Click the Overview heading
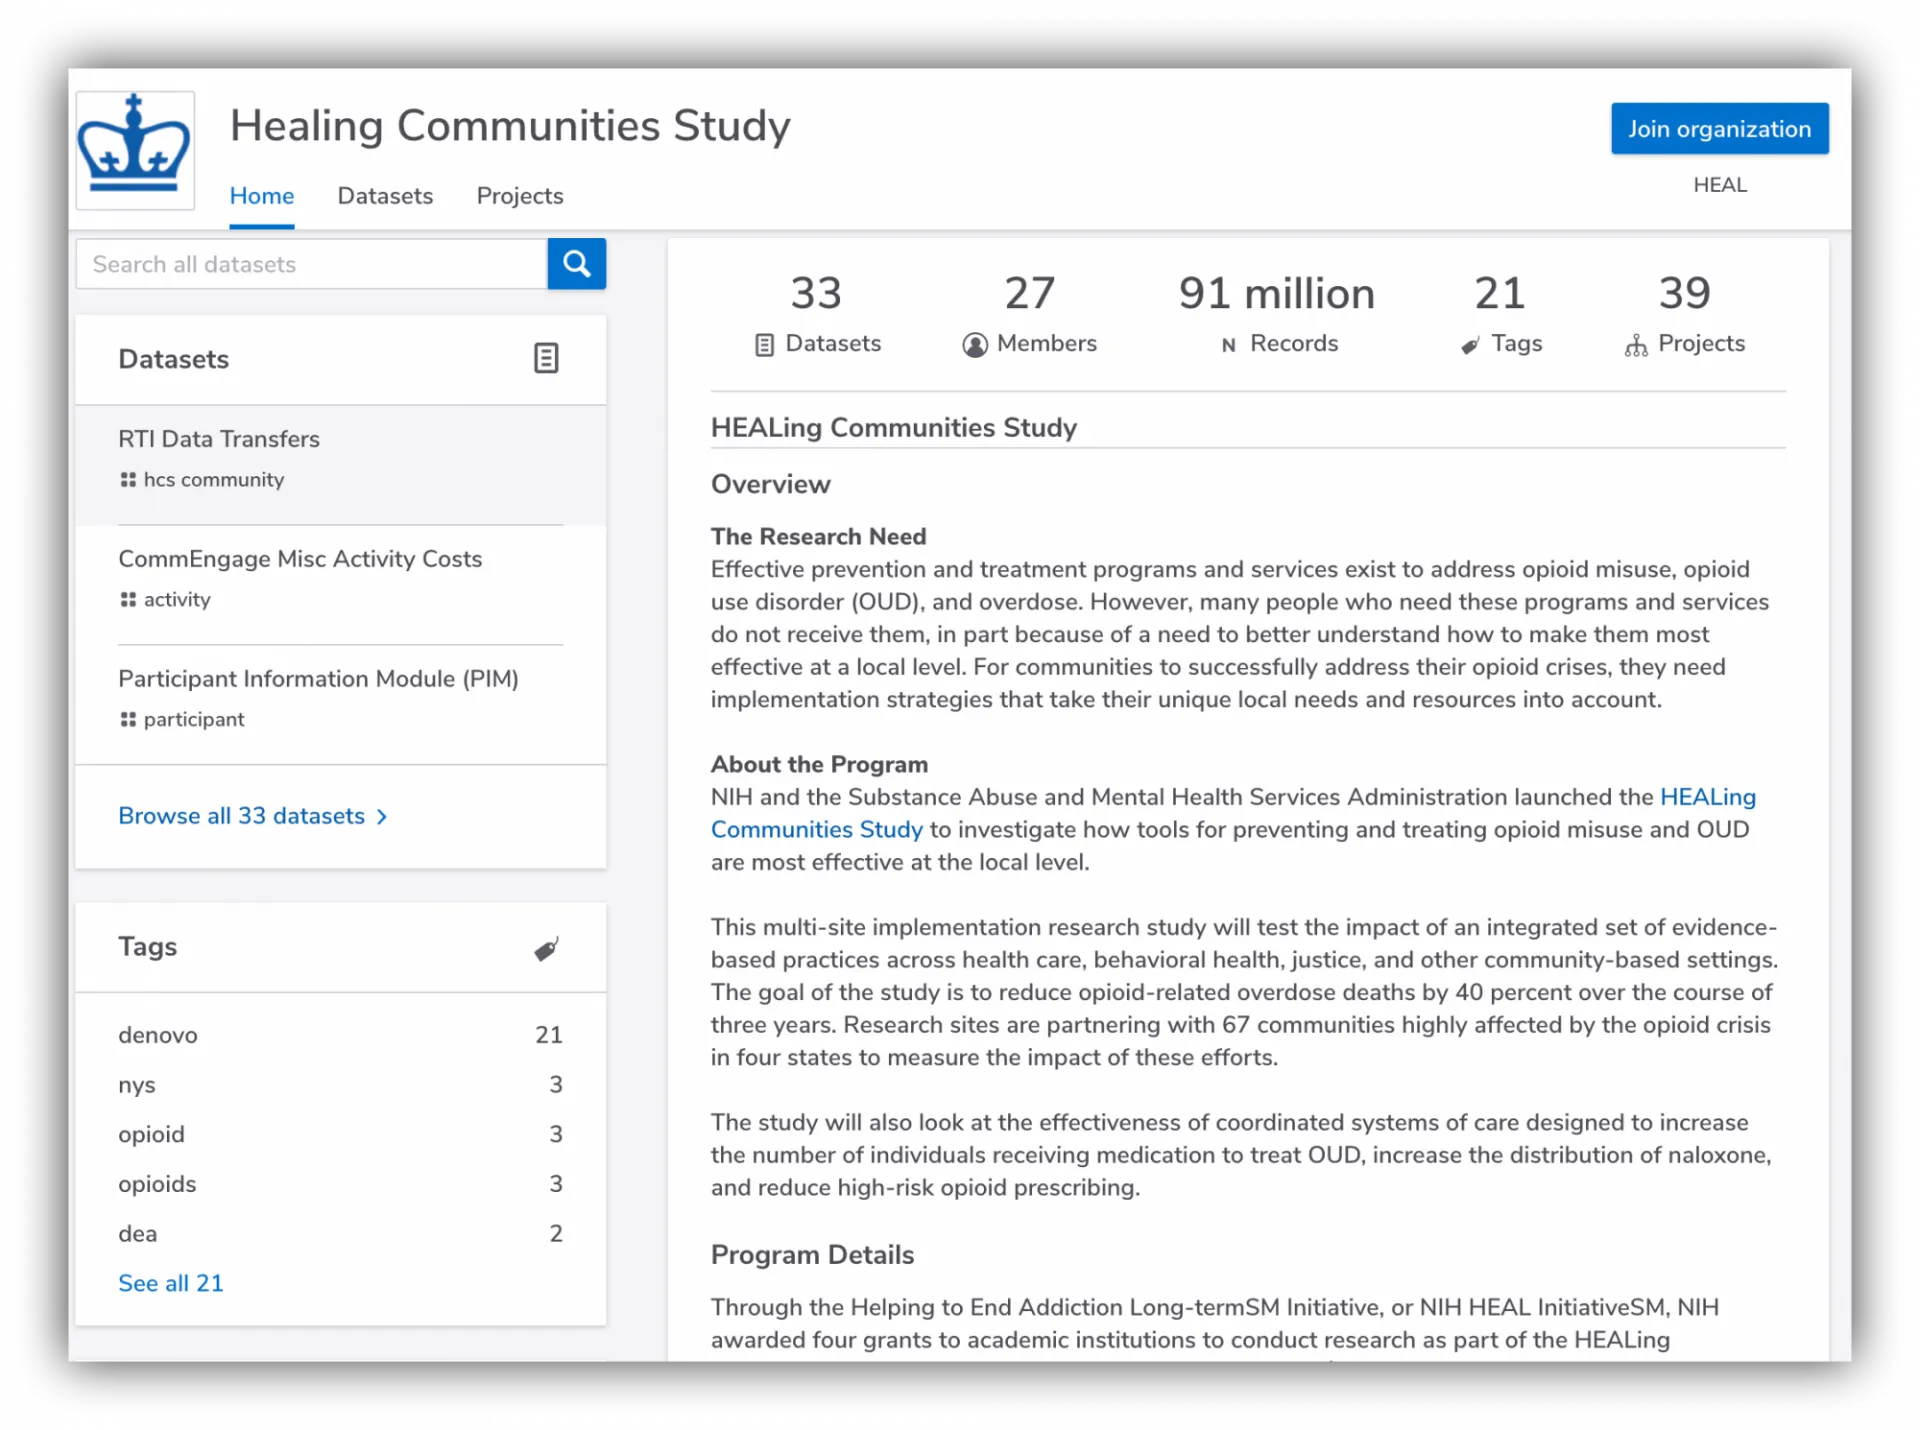Viewport: 1920px width, 1430px height. pos(771,484)
